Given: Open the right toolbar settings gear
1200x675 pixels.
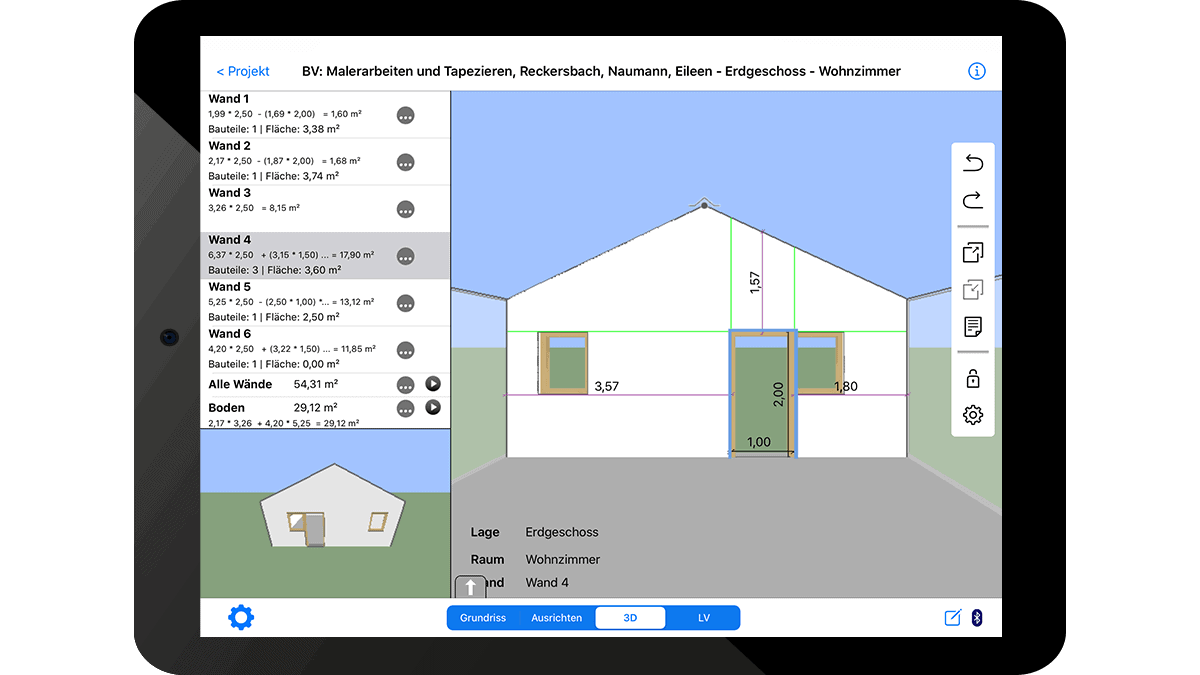Looking at the screenshot, I should (973, 415).
